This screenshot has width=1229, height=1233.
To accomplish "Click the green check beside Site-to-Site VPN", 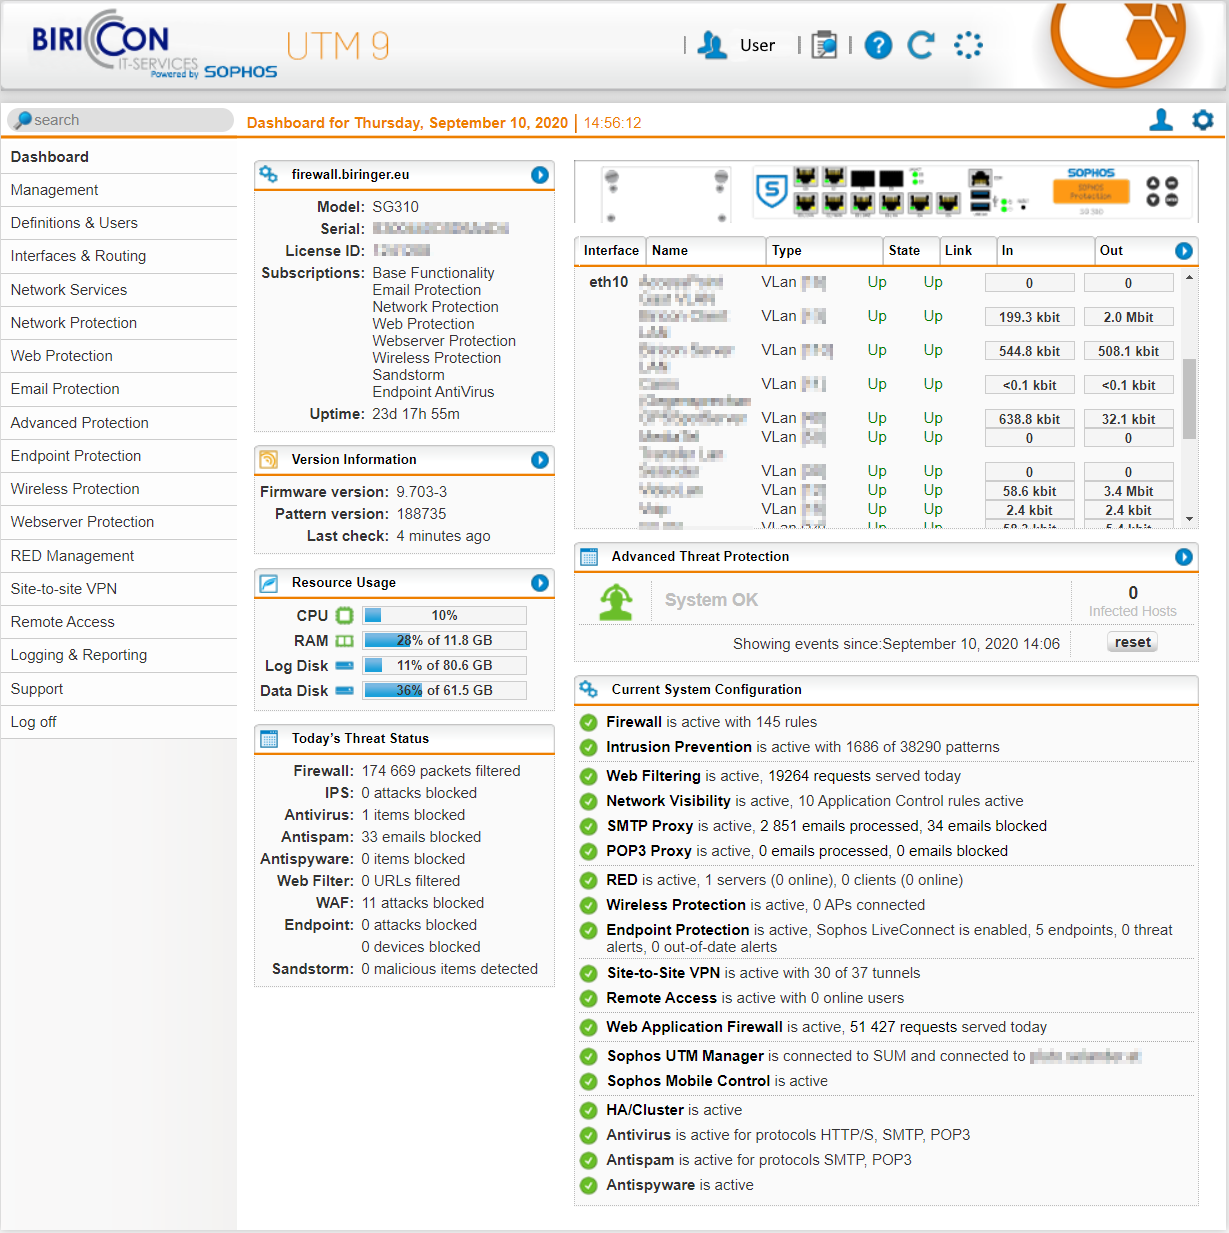I will pos(589,973).
